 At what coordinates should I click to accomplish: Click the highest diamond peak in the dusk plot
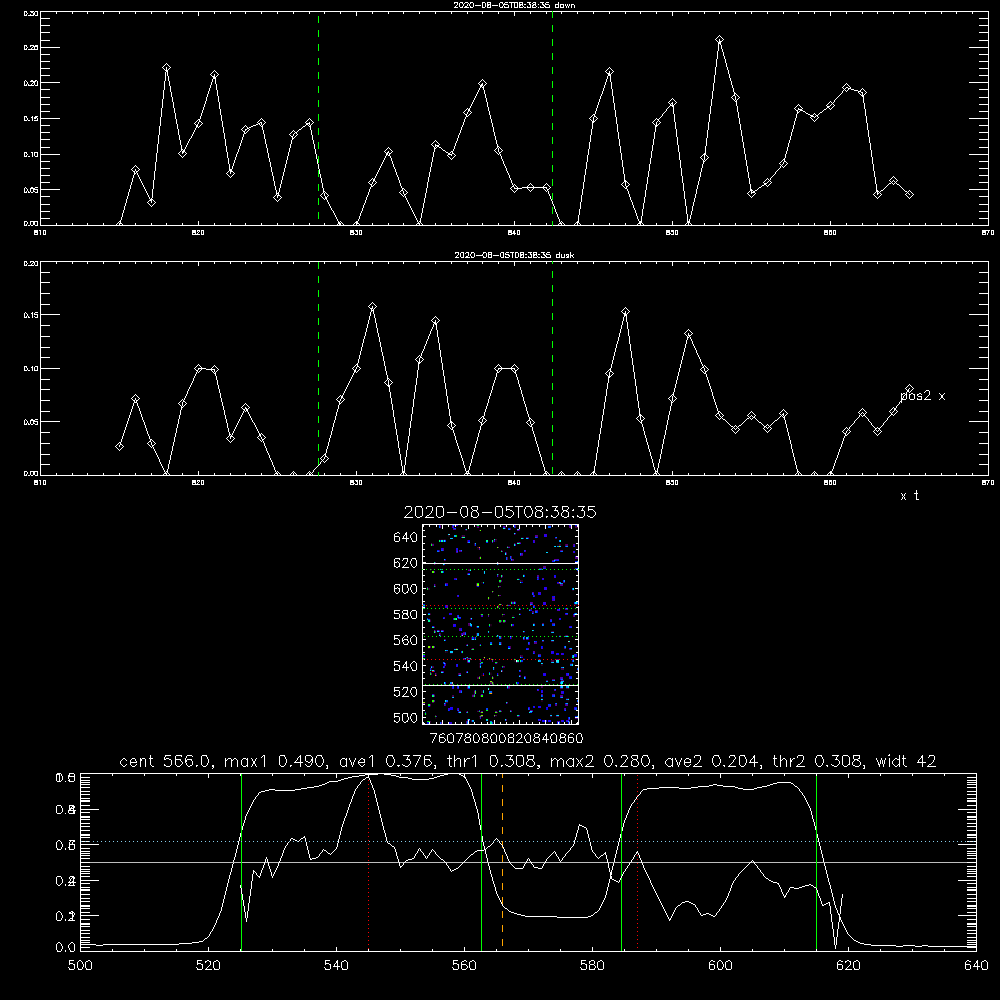(x=372, y=307)
